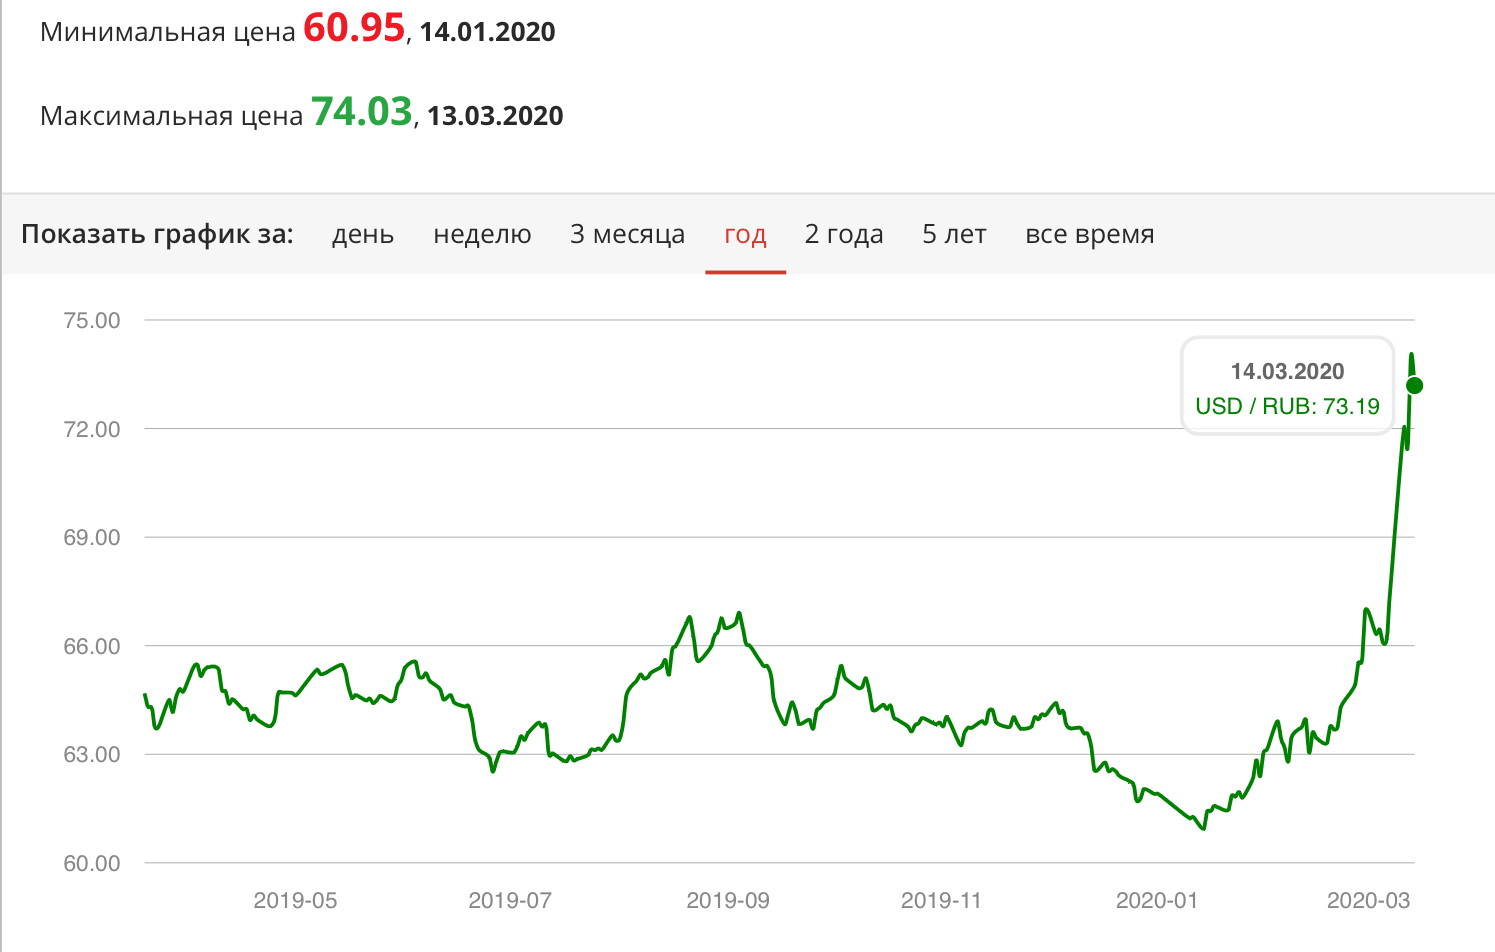Choose the "5 лет" chart range

(x=954, y=235)
